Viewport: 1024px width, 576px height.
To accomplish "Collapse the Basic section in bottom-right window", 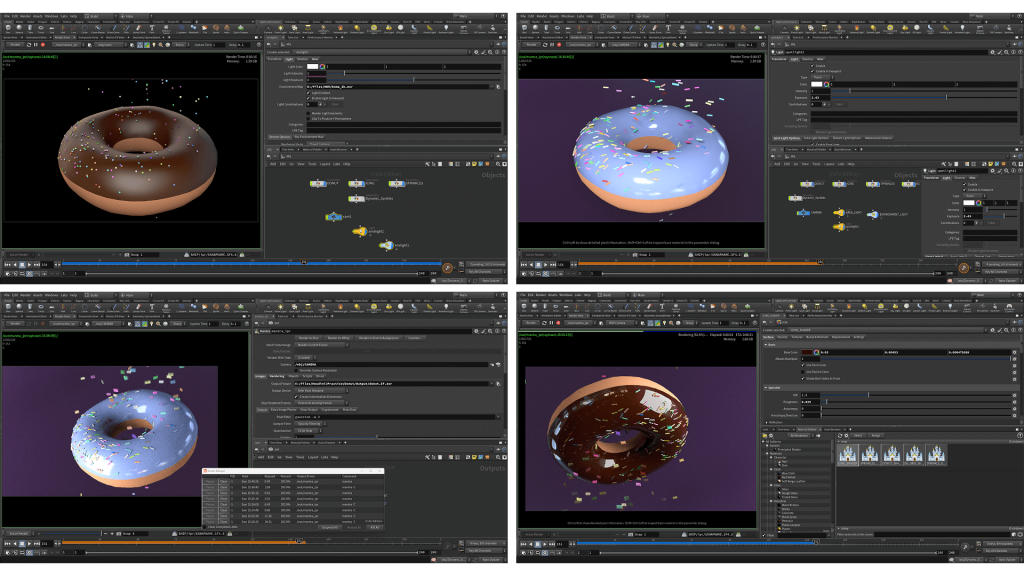I will point(766,344).
